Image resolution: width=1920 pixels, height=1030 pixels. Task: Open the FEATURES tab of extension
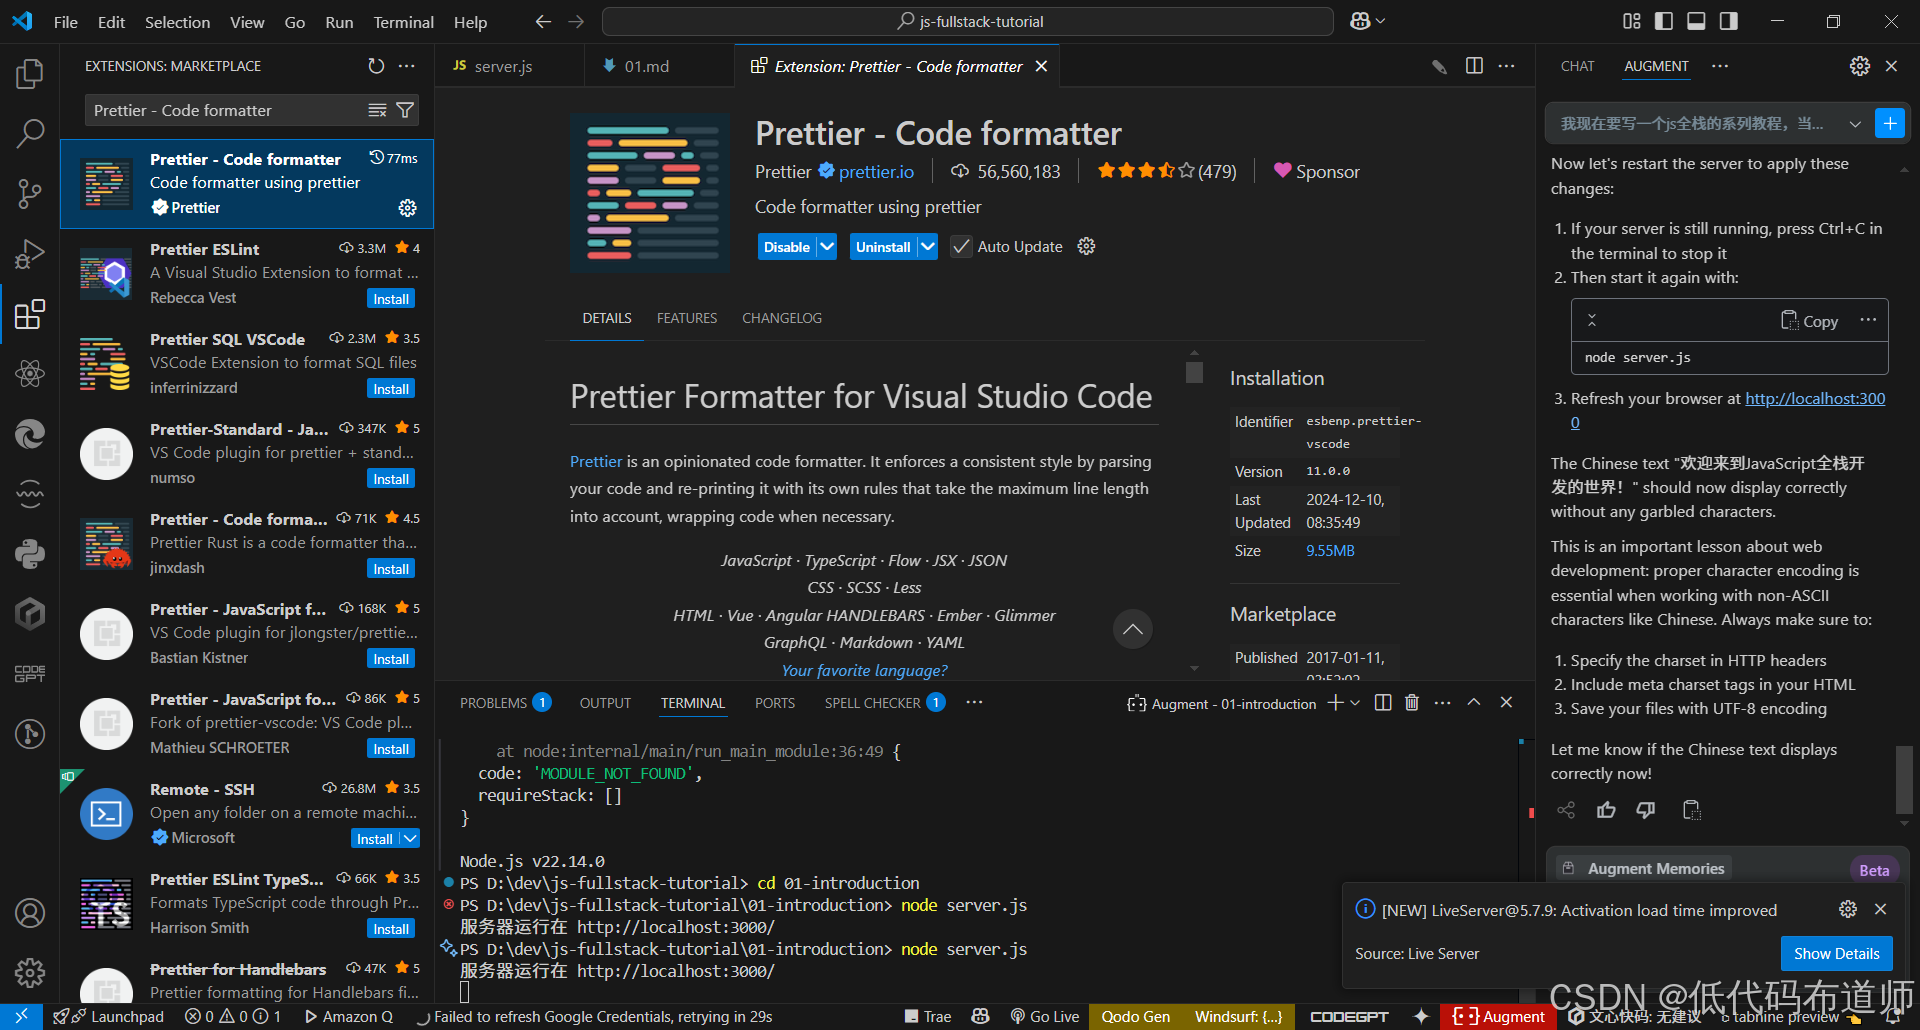pyautogui.click(x=687, y=318)
